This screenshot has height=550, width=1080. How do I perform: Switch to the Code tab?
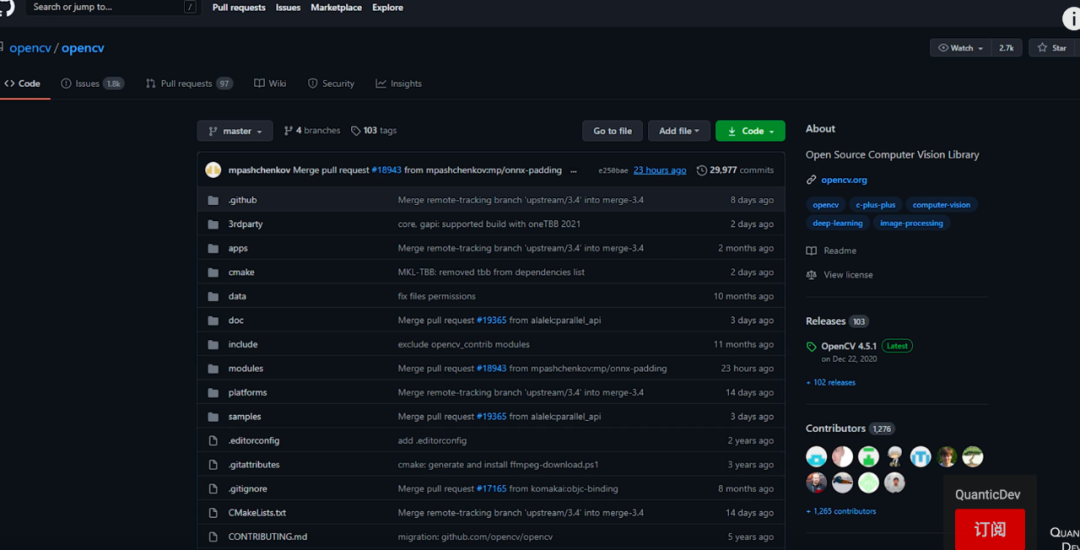tap(23, 83)
